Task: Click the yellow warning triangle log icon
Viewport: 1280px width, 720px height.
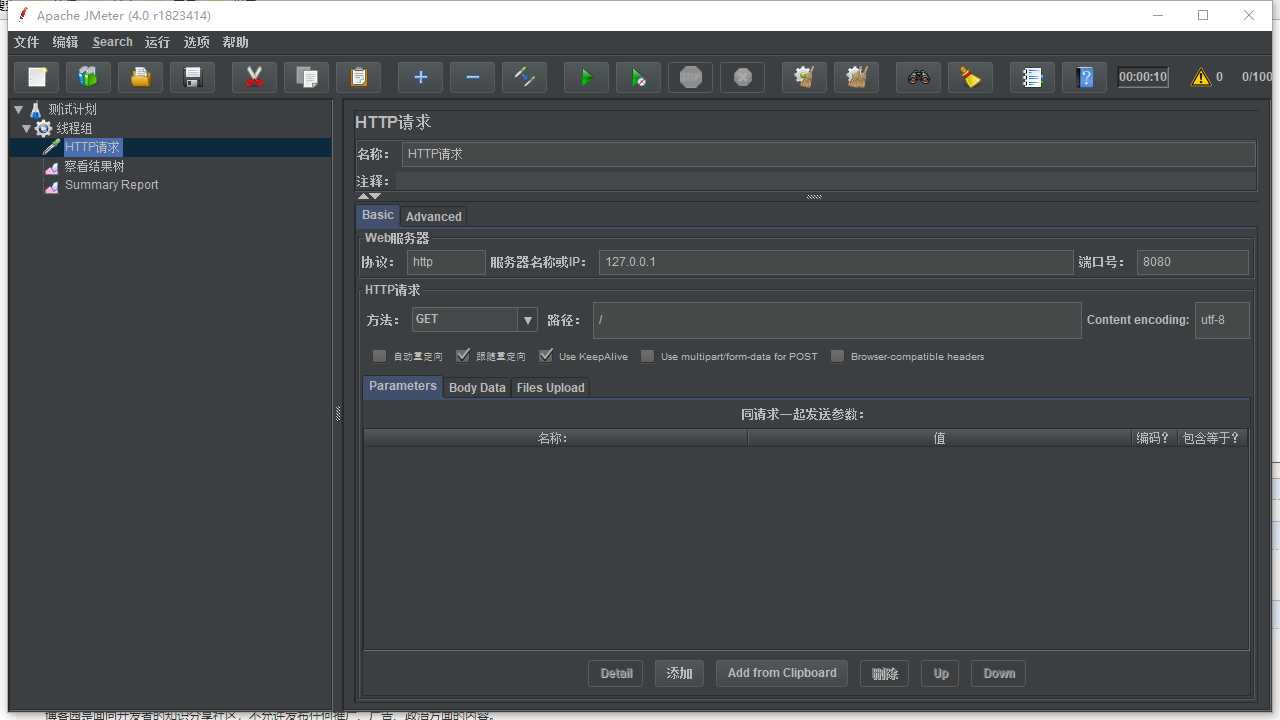Action: pos(1200,77)
